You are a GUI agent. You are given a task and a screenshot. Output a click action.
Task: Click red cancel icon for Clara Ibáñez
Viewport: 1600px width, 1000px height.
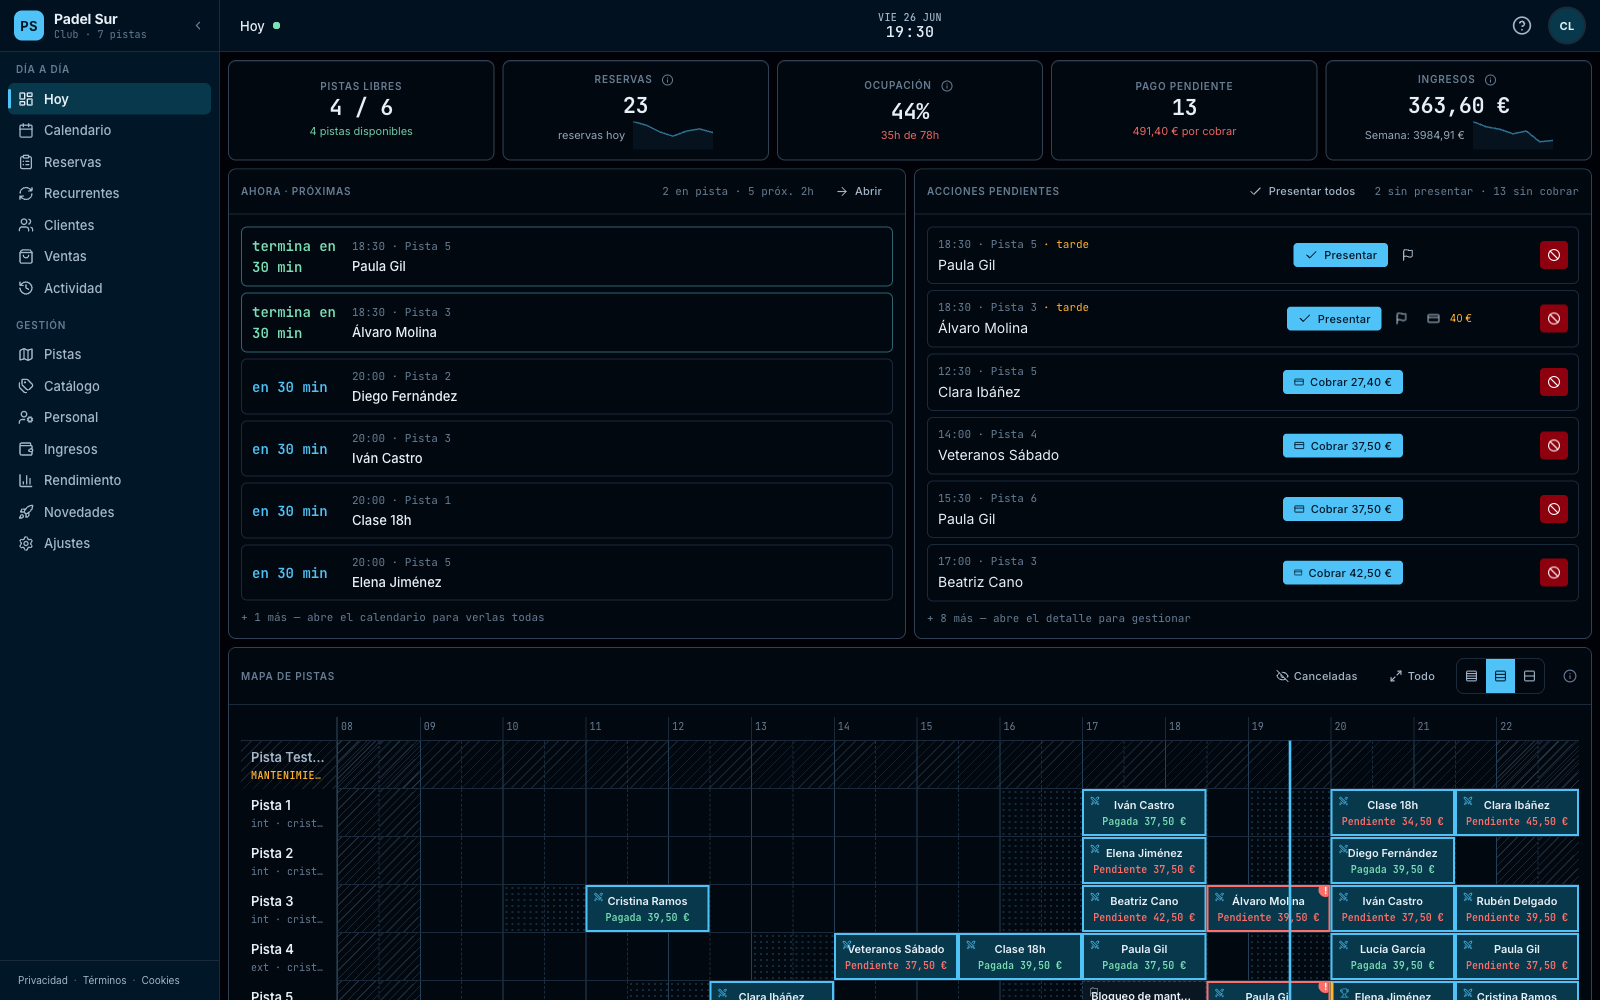tap(1554, 382)
